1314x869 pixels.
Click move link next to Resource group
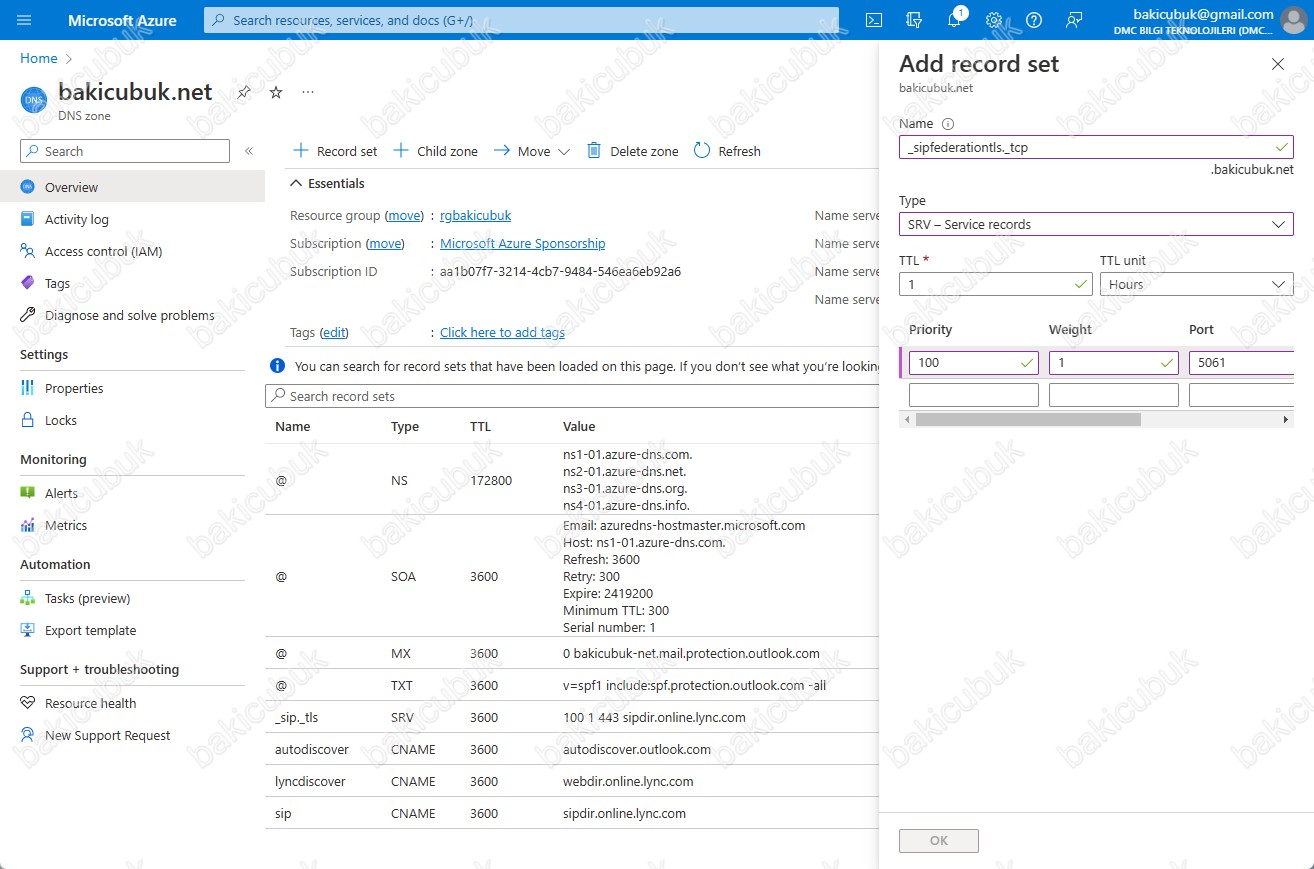click(x=405, y=215)
